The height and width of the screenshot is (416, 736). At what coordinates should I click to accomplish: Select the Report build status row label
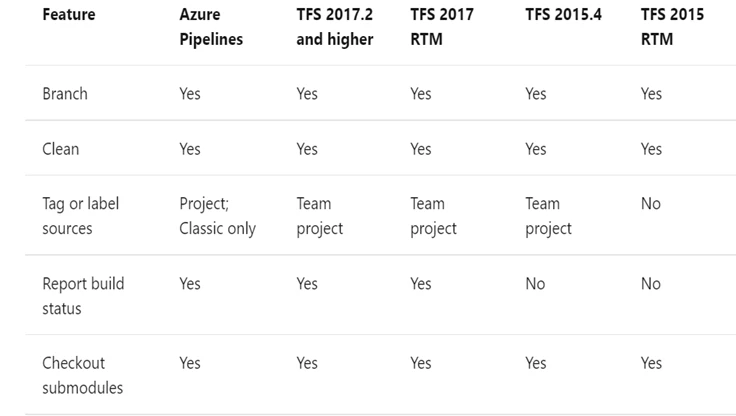click(x=83, y=296)
